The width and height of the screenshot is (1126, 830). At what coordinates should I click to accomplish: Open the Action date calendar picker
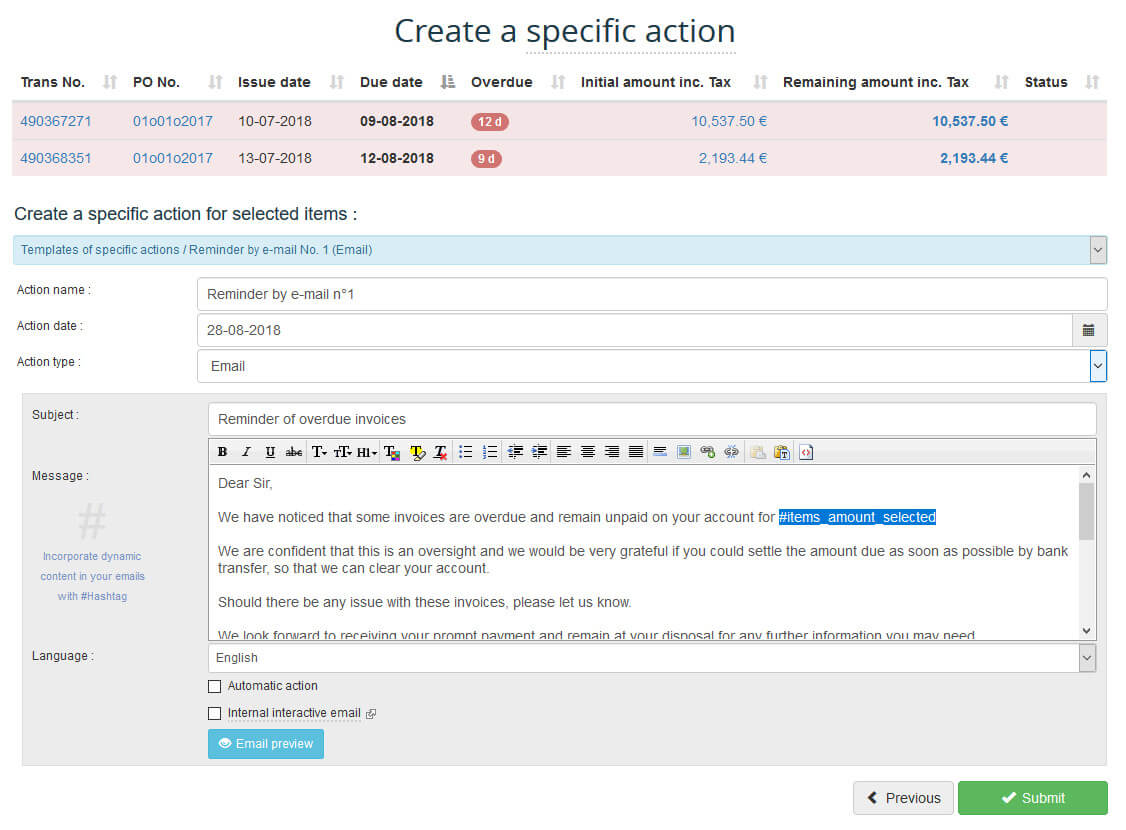pos(1089,330)
